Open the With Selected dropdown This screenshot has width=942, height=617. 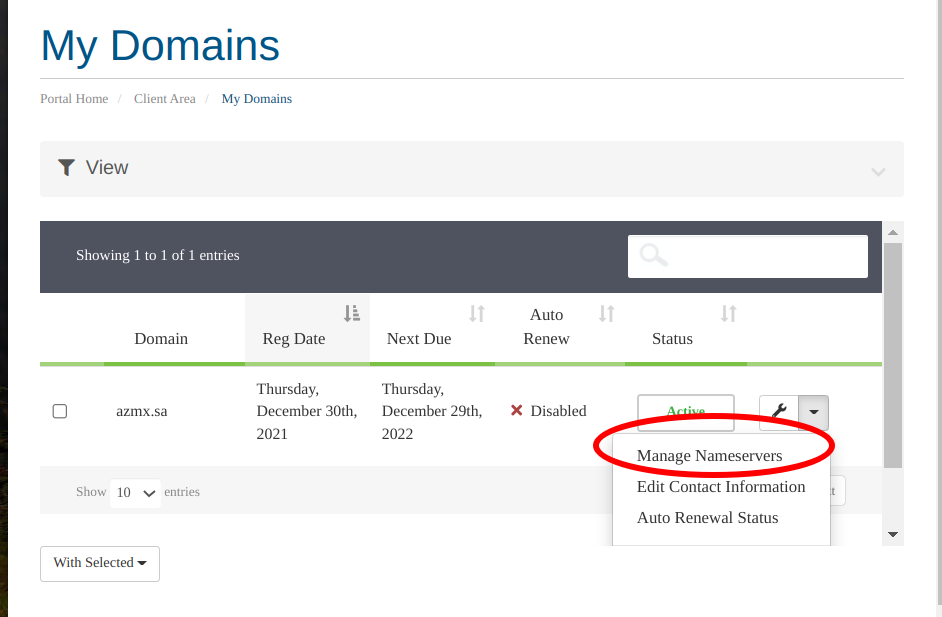click(x=100, y=563)
